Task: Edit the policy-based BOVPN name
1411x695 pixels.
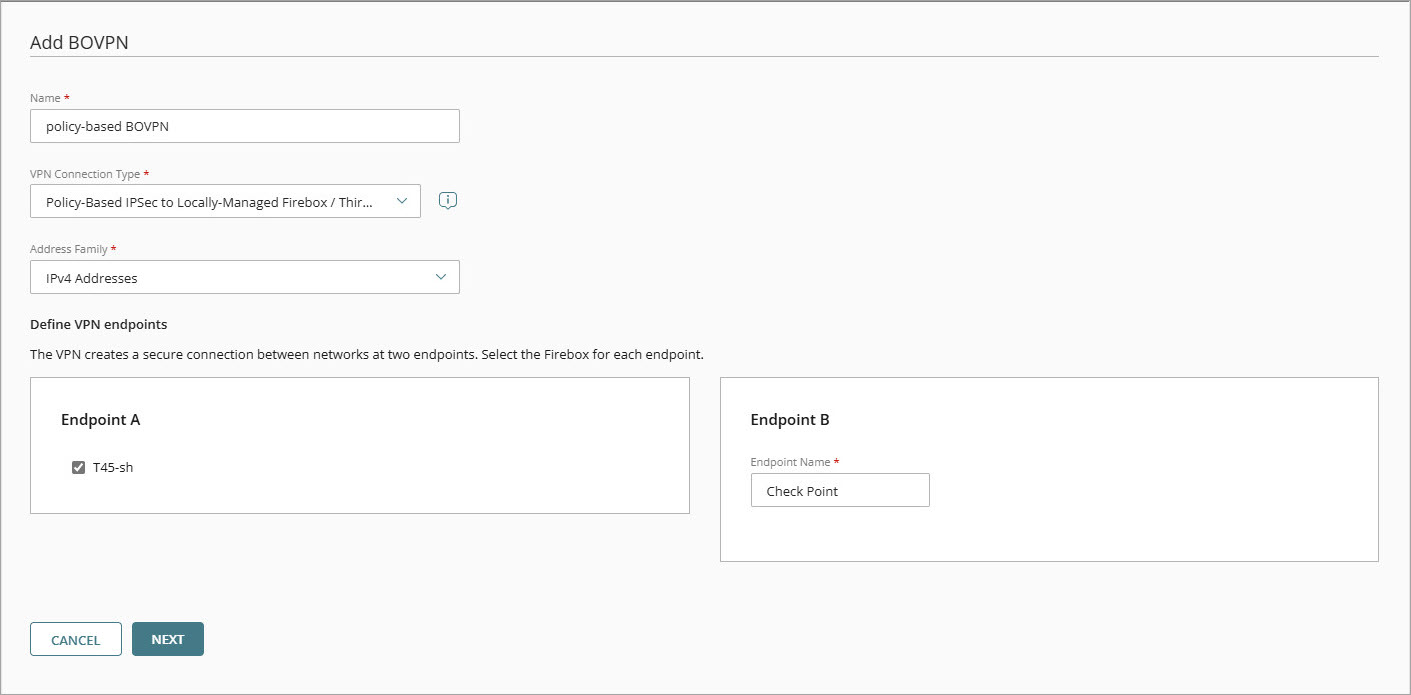Action: pyautogui.click(x=244, y=125)
